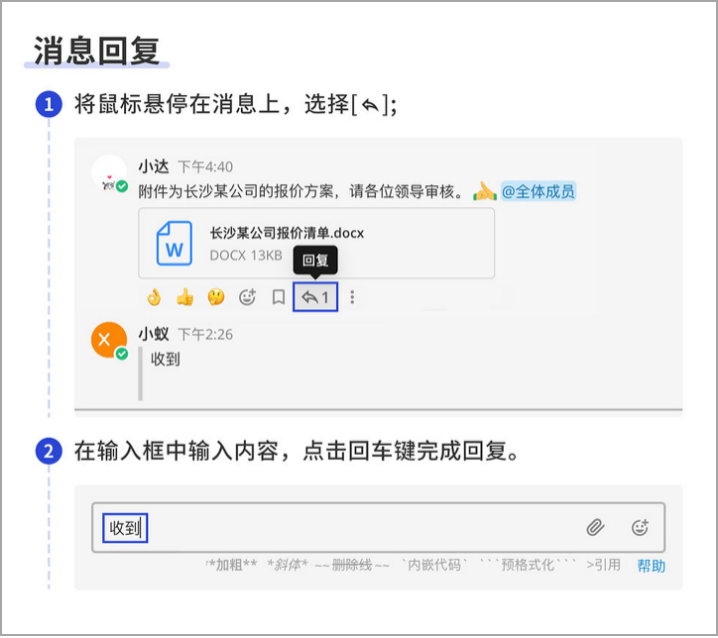Click the 删除线 formatting hint
Image resolution: width=718 pixels, height=638 pixels.
352,565
